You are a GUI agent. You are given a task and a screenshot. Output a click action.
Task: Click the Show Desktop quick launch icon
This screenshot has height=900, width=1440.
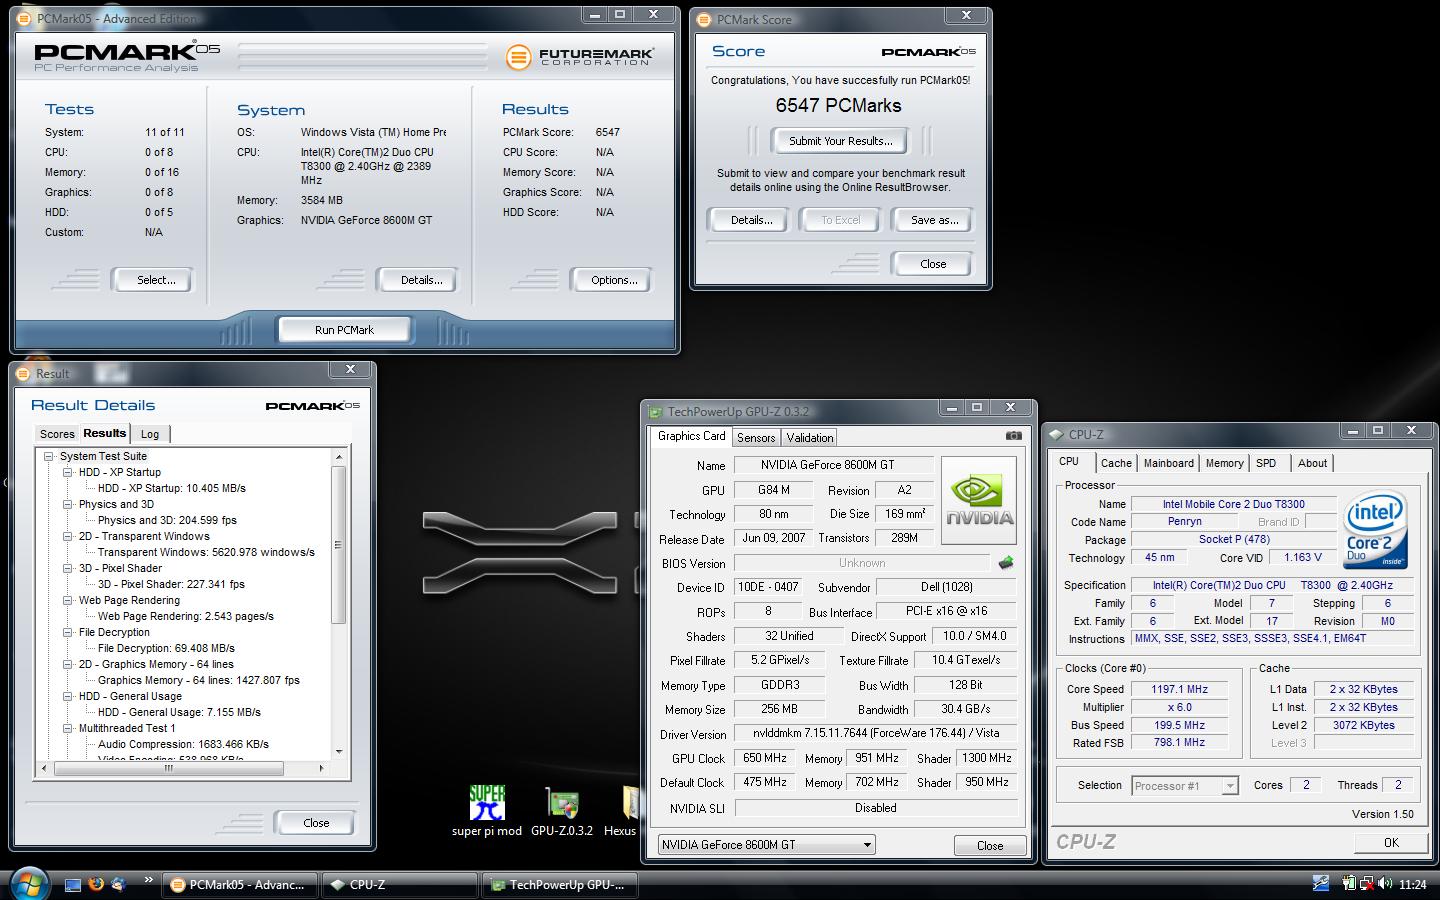click(73, 885)
